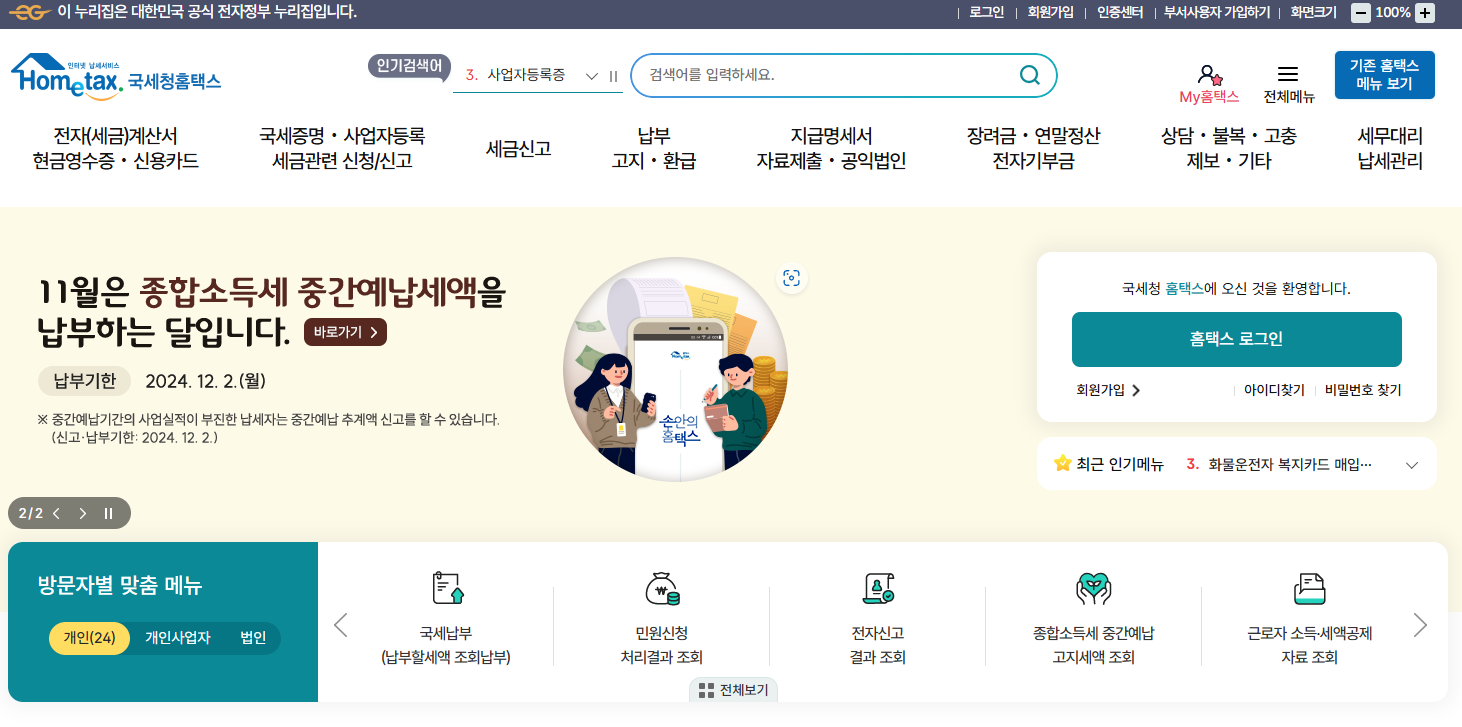Image resolution: width=1462 pixels, height=727 pixels.
Task: Open 전체메뉴 hamburger icon
Action: [1288, 74]
